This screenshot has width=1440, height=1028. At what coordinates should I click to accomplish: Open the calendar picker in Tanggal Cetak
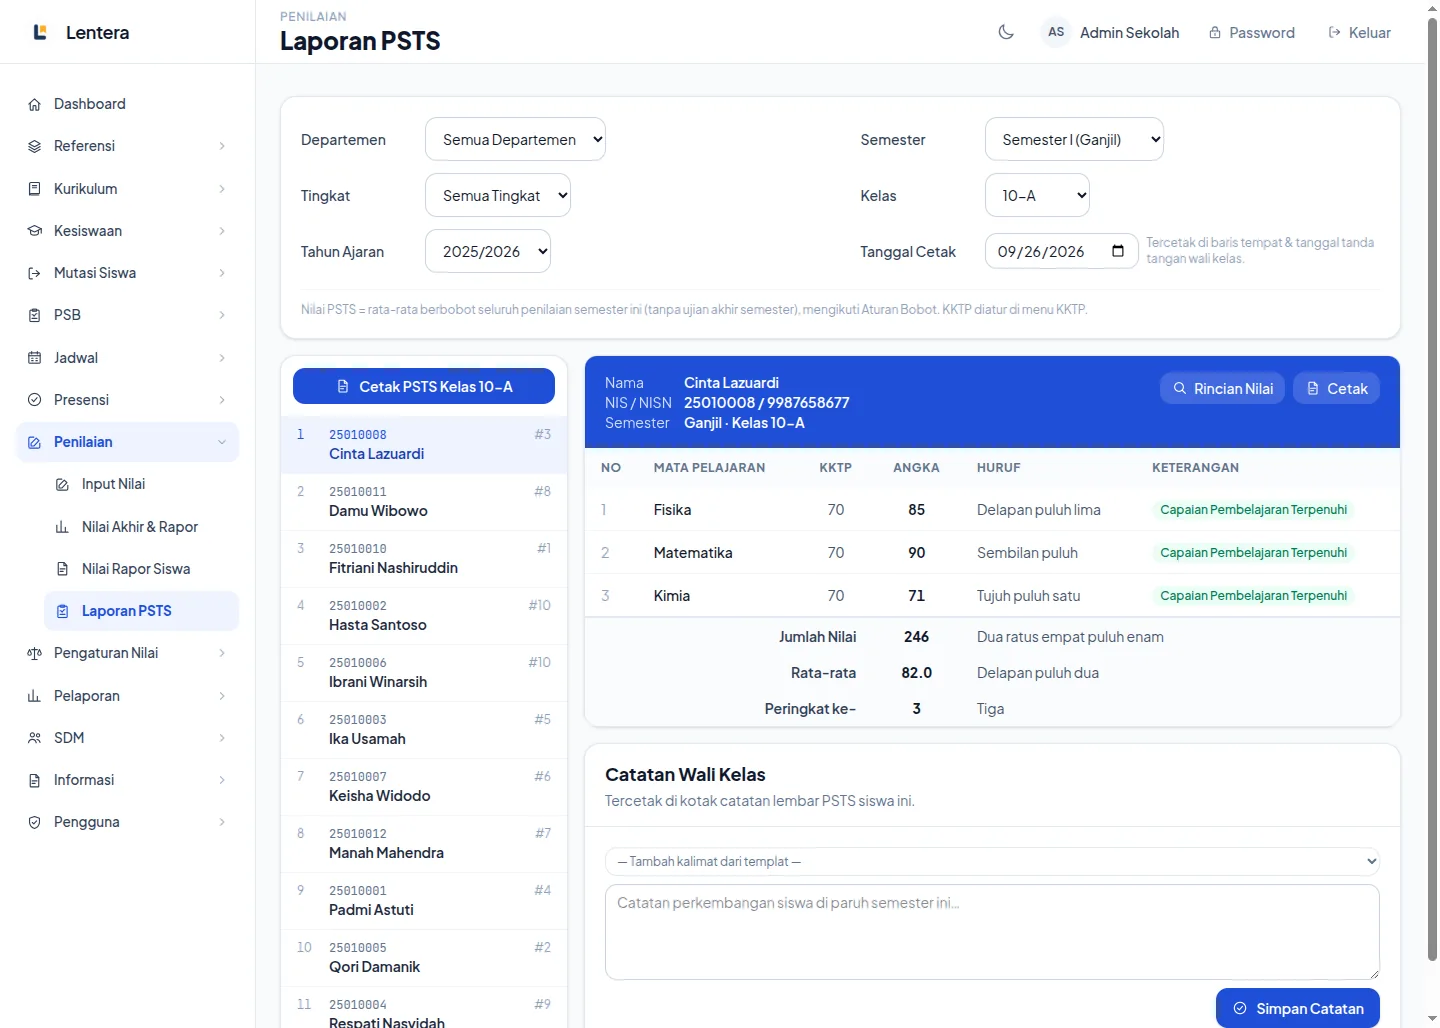[1118, 251]
